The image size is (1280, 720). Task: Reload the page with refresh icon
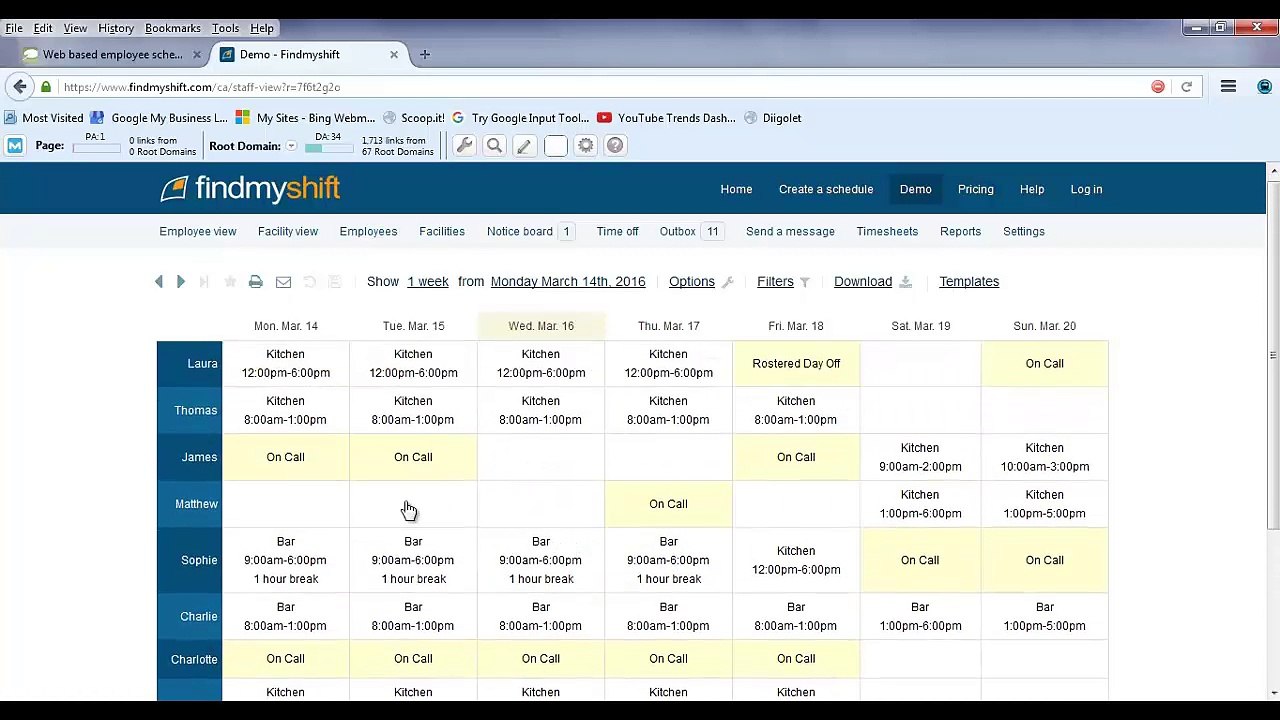1186,87
